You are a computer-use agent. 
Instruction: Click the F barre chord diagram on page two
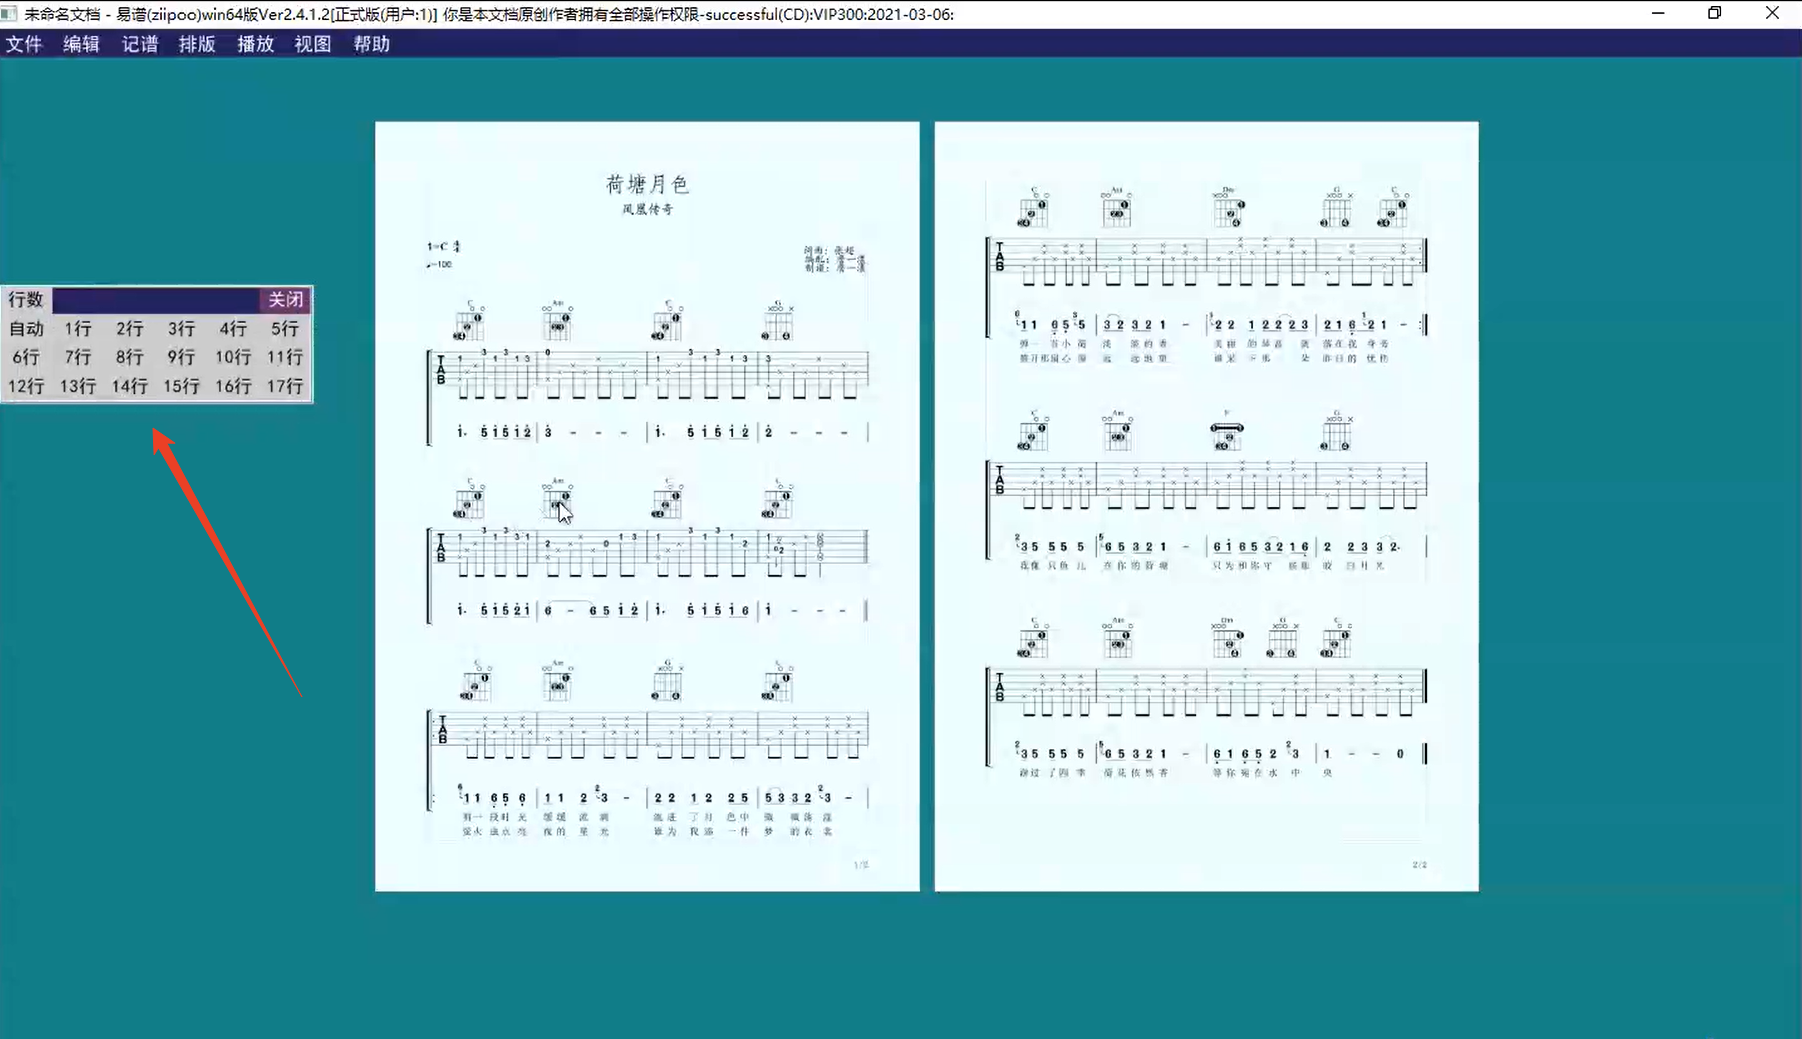click(1227, 434)
